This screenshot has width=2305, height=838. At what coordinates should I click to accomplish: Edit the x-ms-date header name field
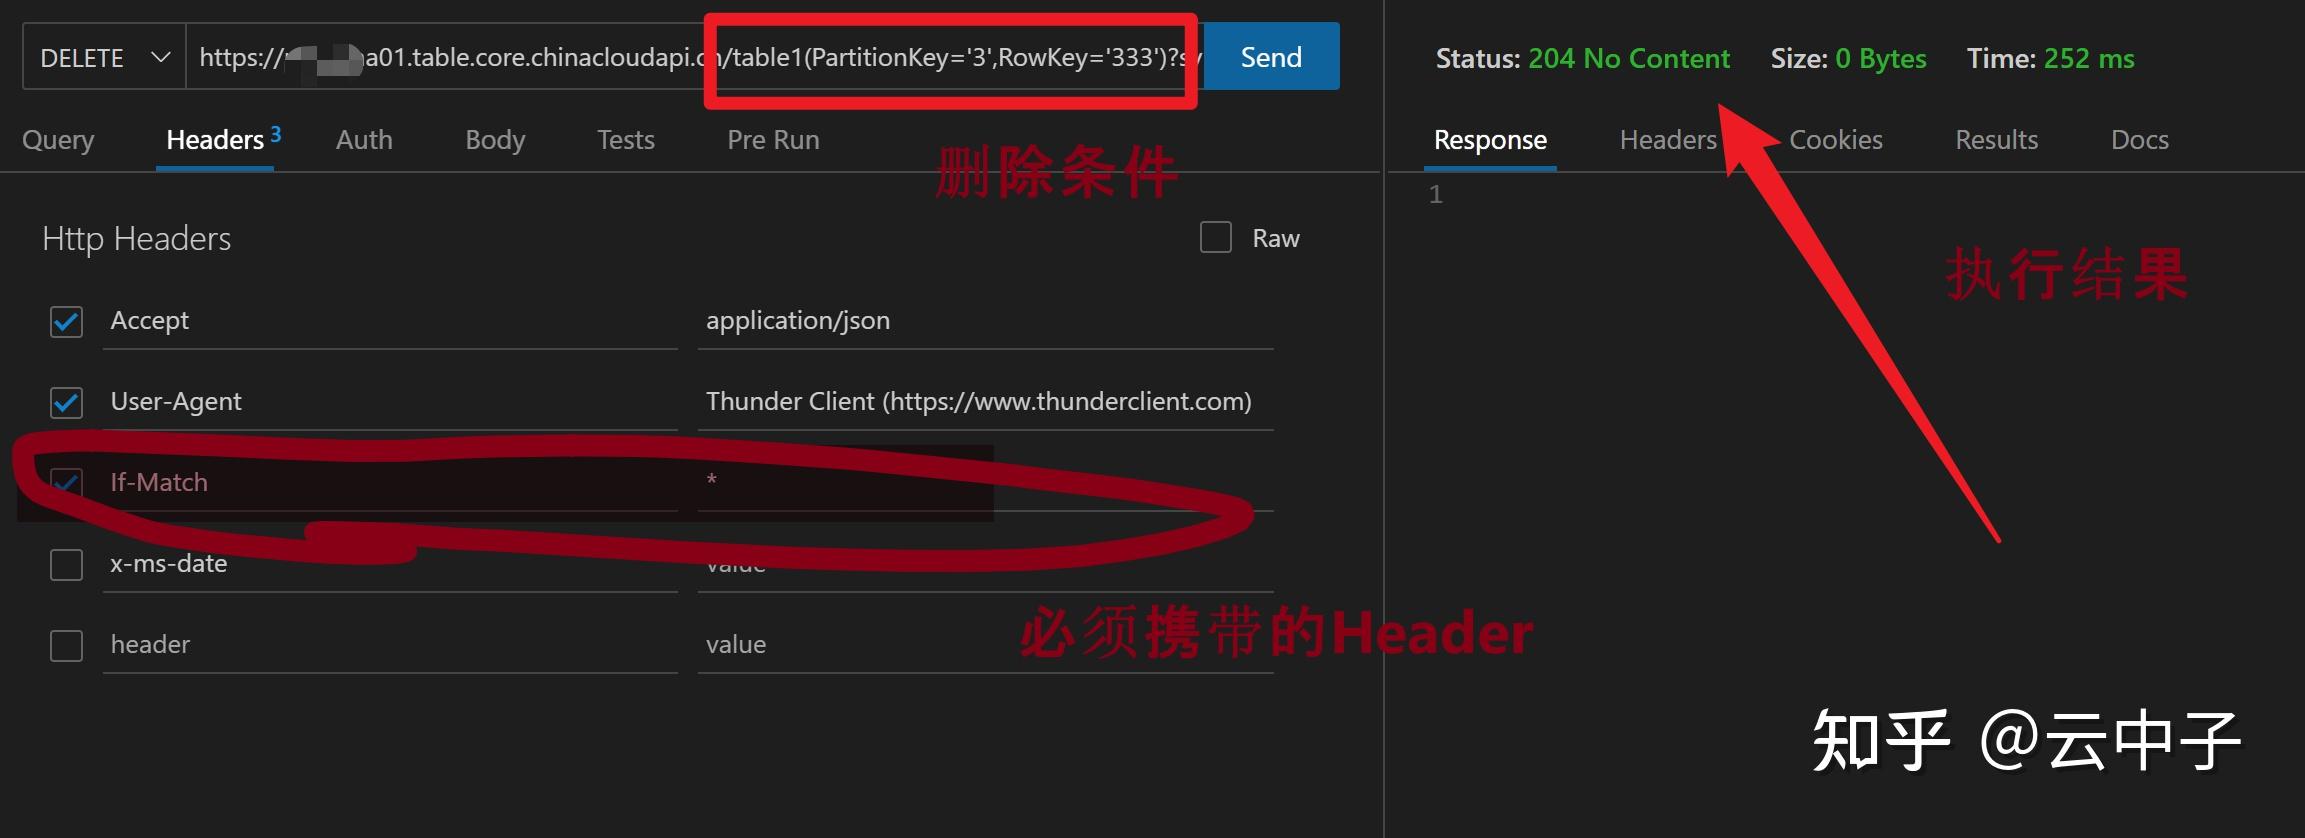(390, 564)
